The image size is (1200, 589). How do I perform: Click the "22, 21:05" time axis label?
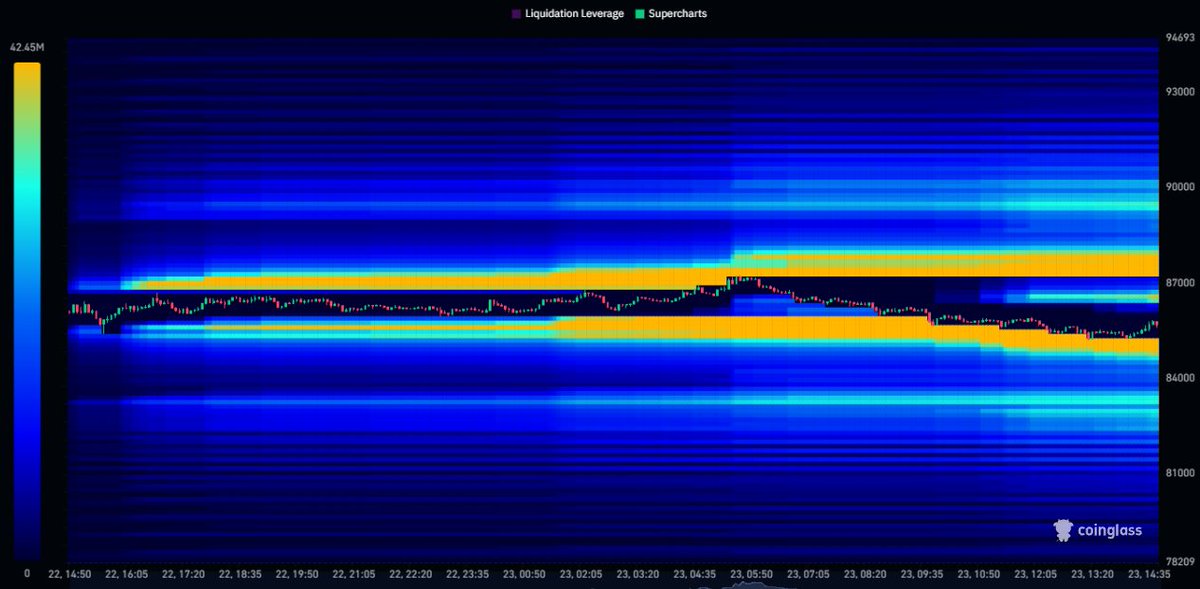pyautogui.click(x=354, y=575)
